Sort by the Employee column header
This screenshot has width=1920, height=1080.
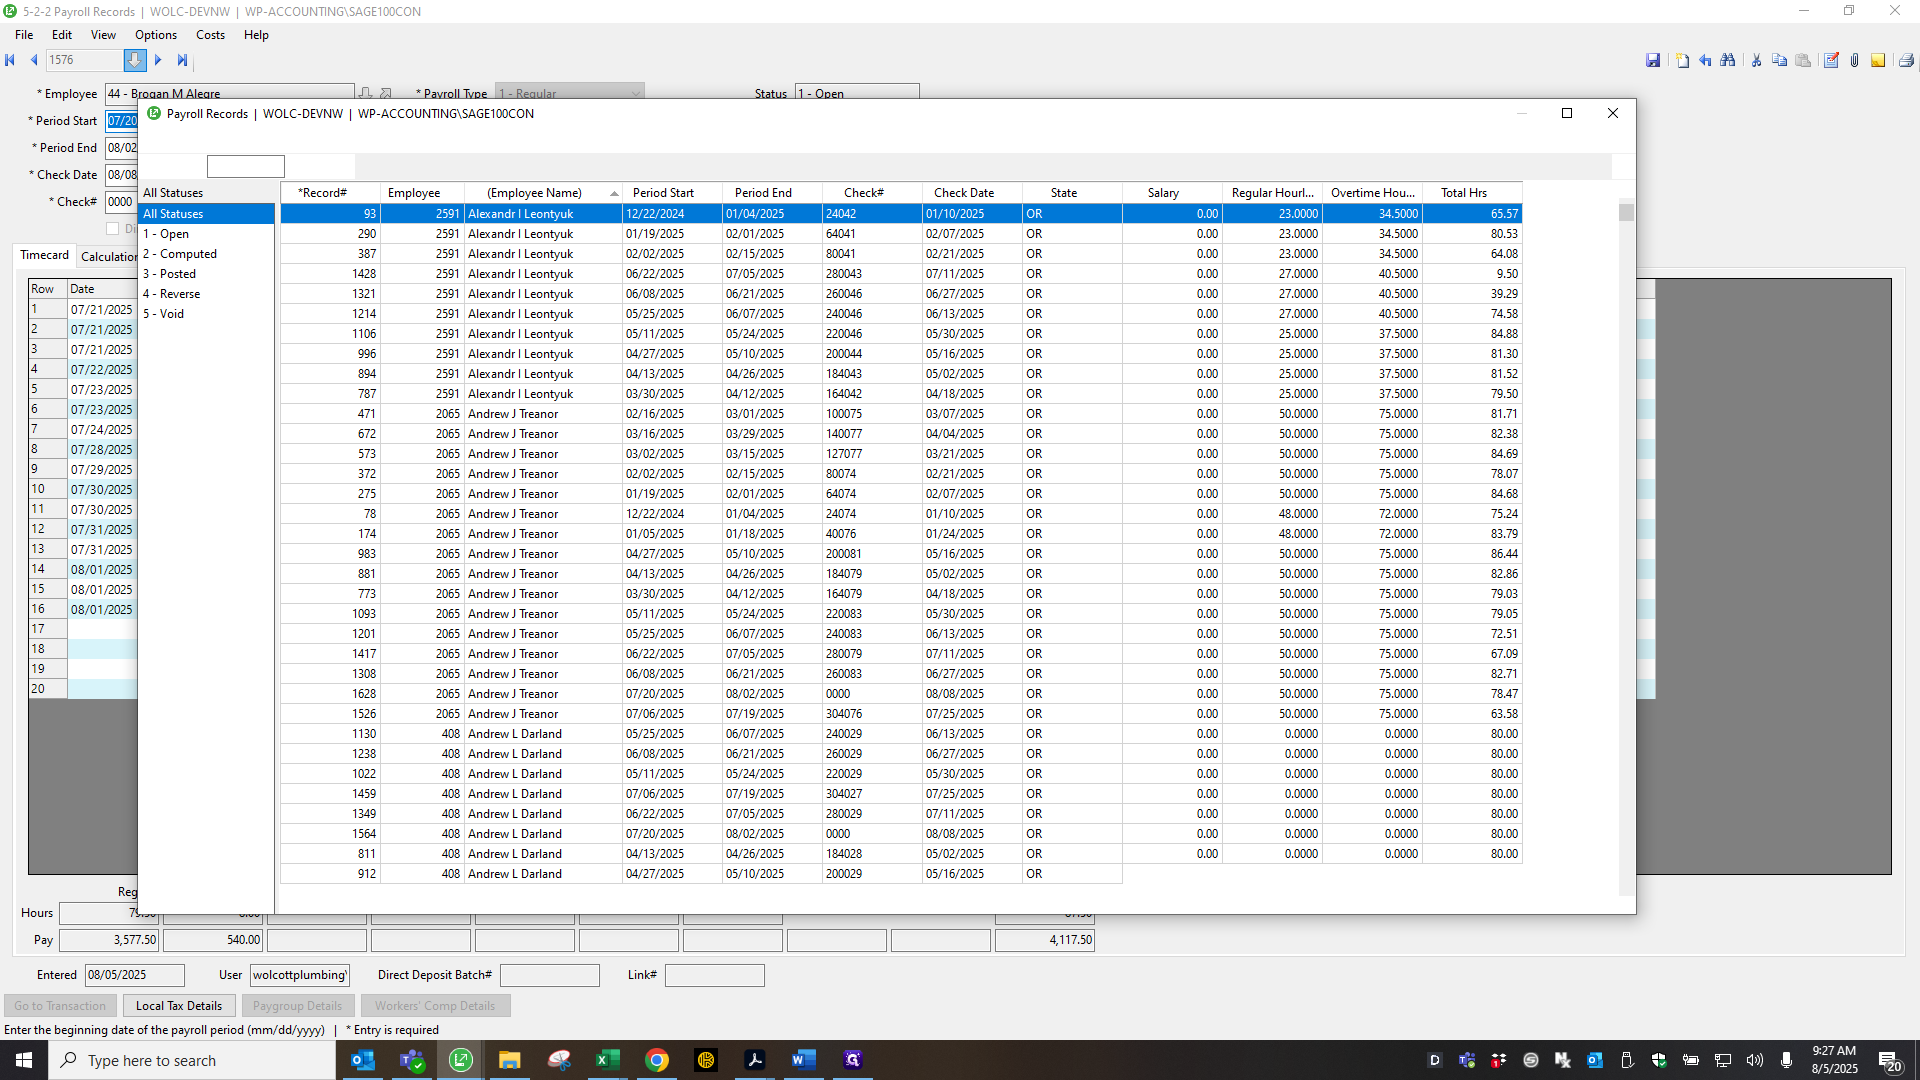pyautogui.click(x=422, y=193)
